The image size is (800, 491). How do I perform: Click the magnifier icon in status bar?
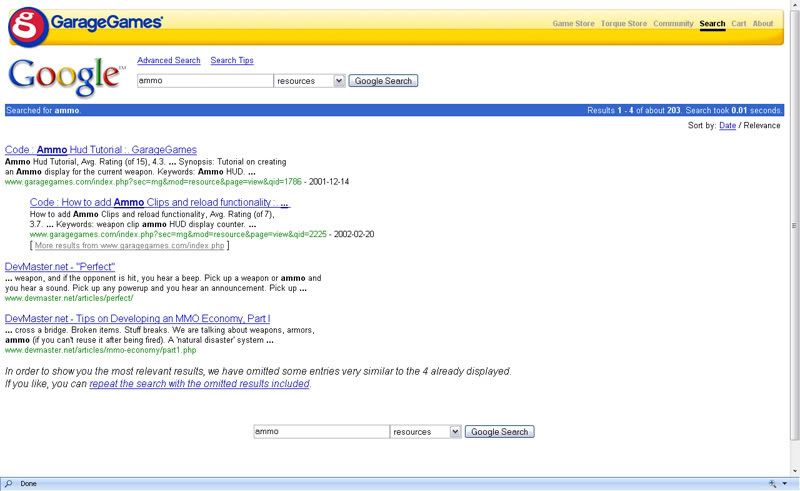click(9, 483)
